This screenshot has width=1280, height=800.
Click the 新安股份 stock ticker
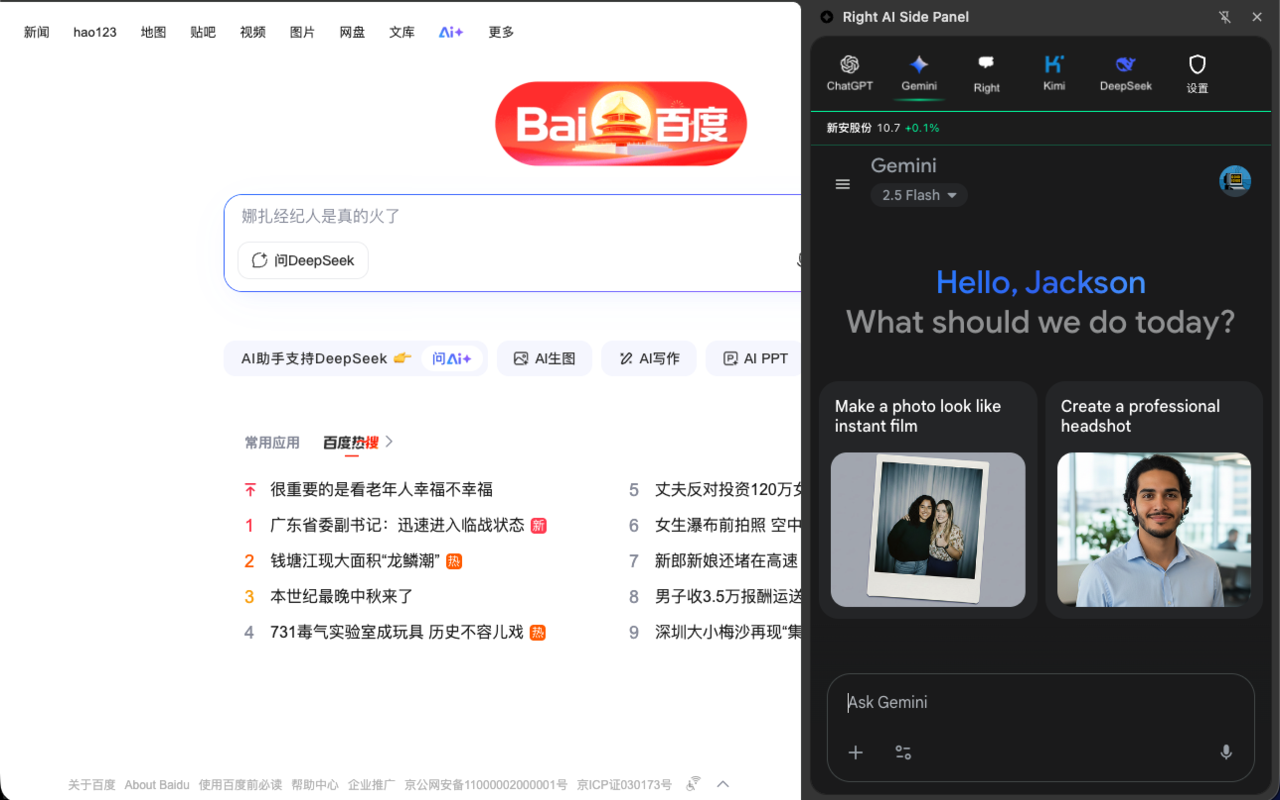[883, 128]
